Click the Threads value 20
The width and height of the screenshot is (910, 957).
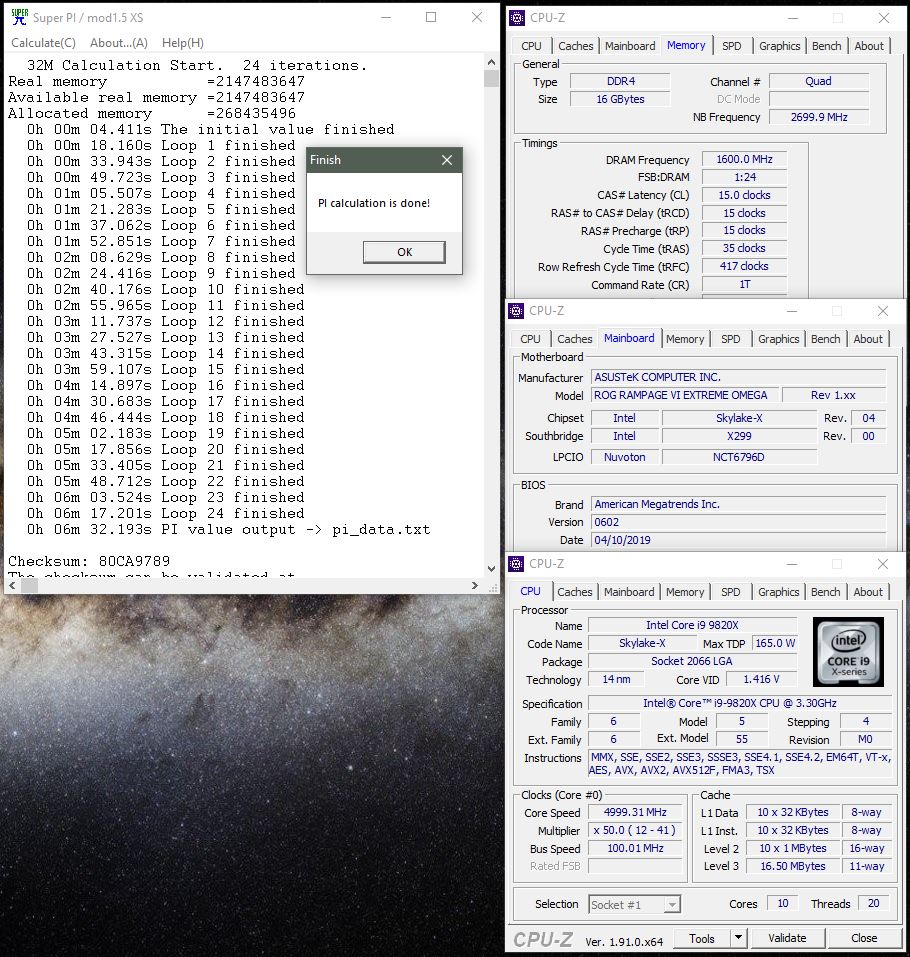[874, 903]
